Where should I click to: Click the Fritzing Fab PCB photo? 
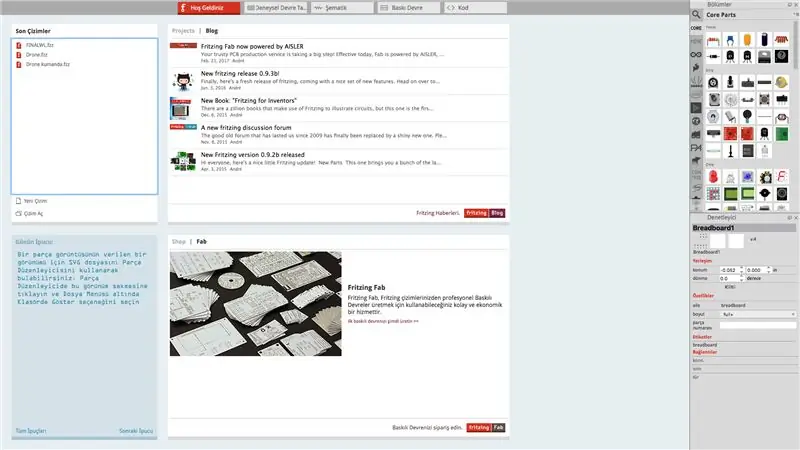pyautogui.click(x=256, y=304)
